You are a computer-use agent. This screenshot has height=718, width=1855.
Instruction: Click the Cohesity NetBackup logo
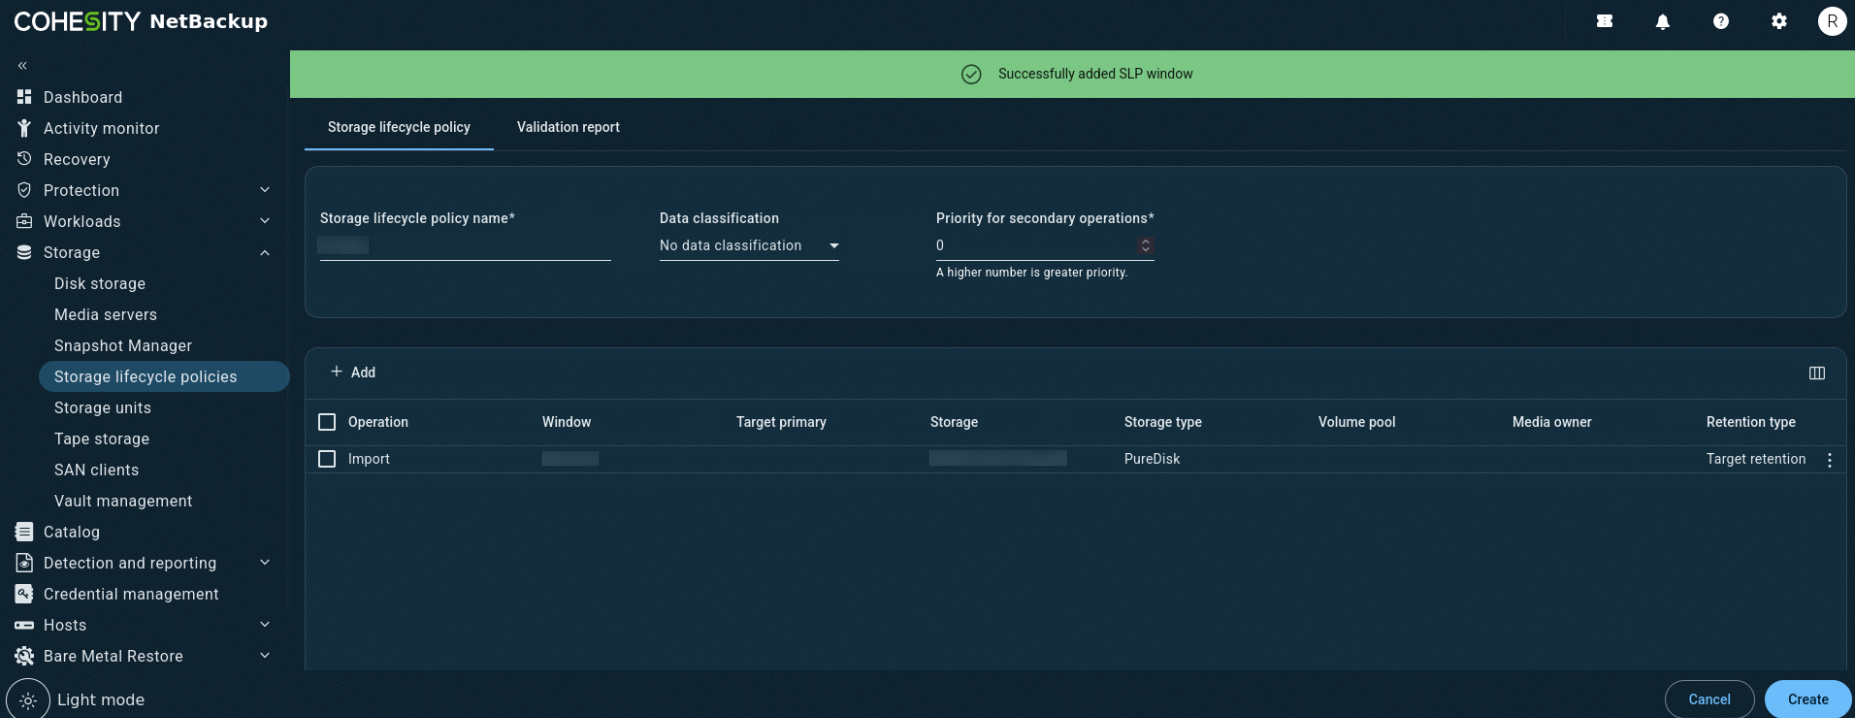click(x=141, y=21)
